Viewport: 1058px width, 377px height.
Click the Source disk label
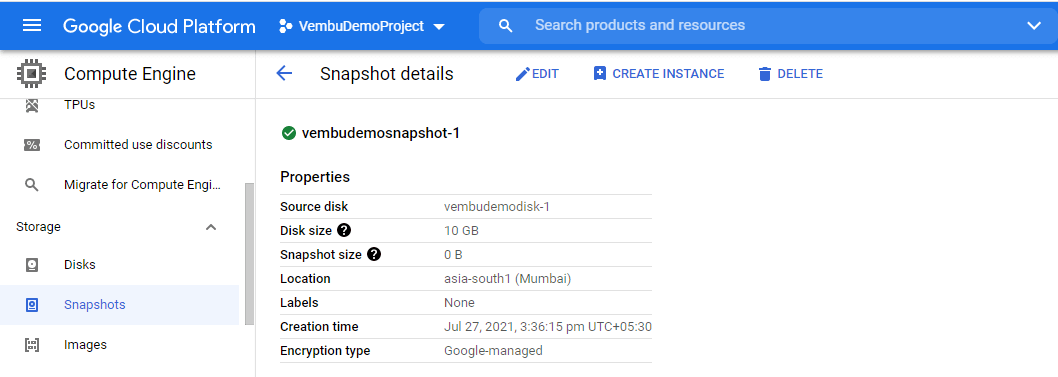coord(314,207)
